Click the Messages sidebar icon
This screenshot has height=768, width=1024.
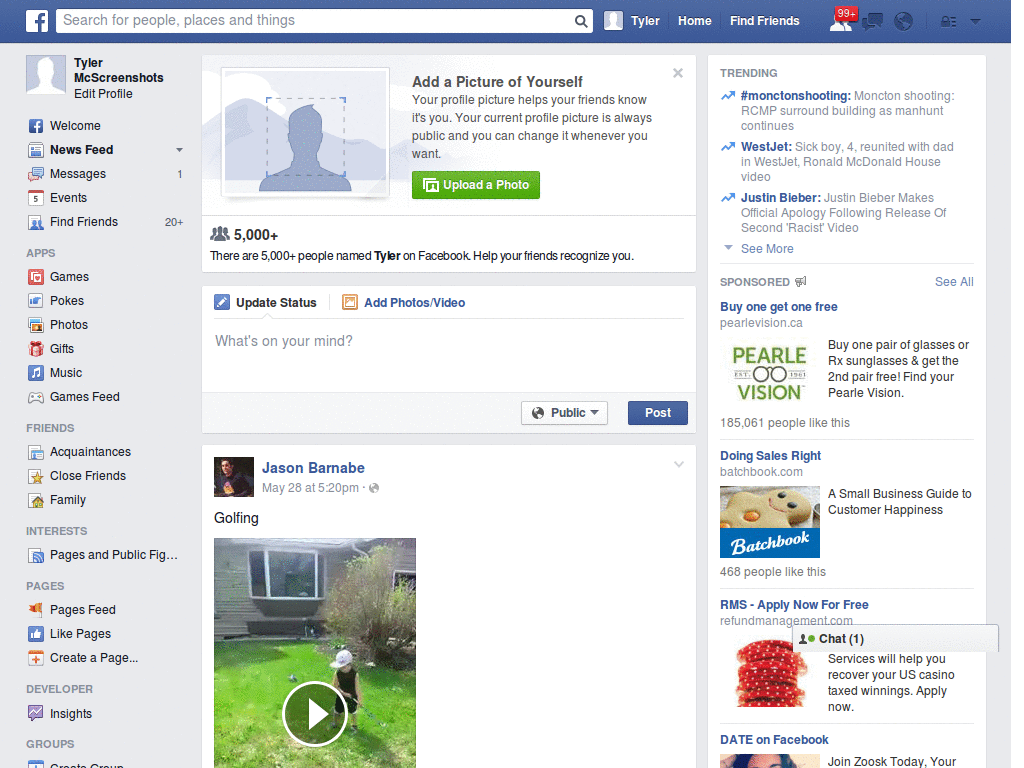coord(36,174)
